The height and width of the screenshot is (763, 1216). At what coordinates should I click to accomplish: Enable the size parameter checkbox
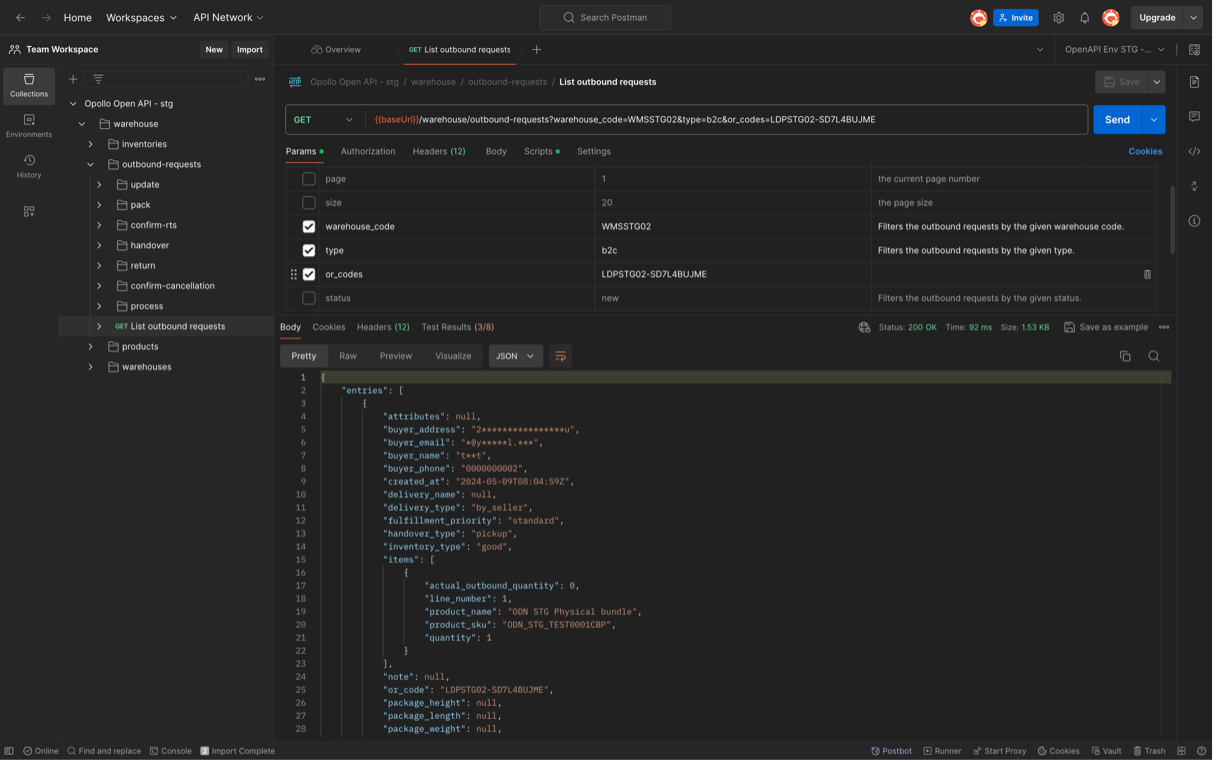pos(310,203)
